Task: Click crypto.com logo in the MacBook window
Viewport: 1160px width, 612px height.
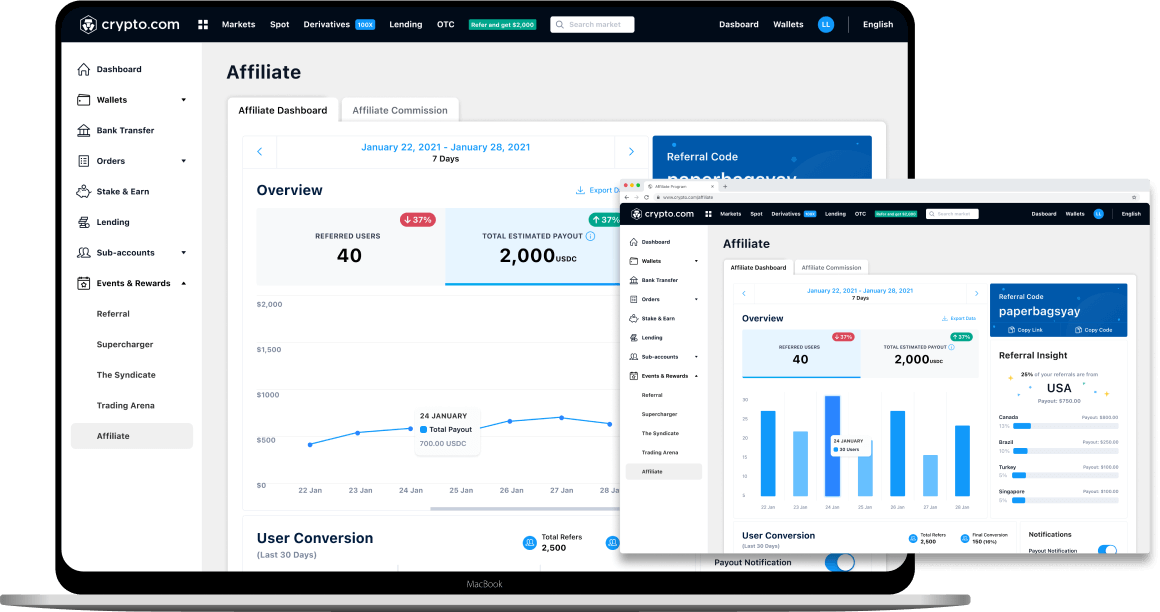Action: coord(129,24)
